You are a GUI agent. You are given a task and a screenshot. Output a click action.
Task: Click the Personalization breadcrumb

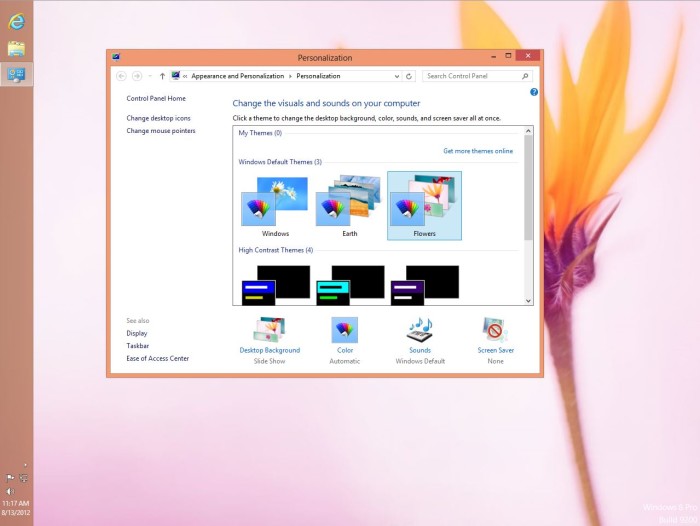[318, 76]
